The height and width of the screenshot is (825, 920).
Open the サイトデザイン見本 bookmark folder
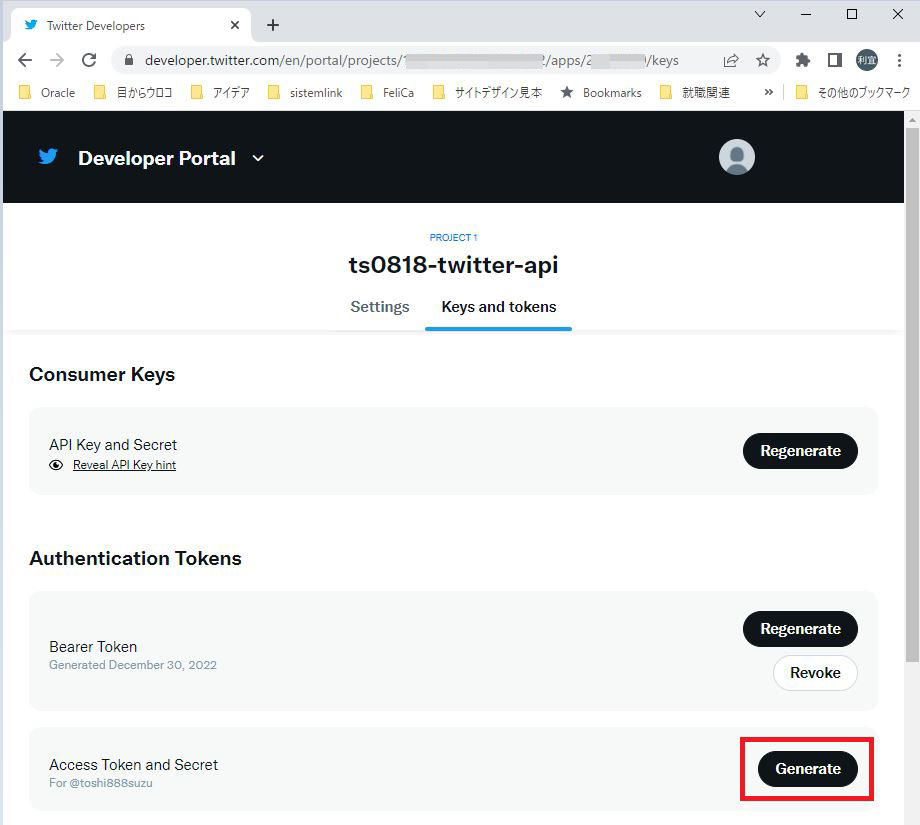click(488, 92)
